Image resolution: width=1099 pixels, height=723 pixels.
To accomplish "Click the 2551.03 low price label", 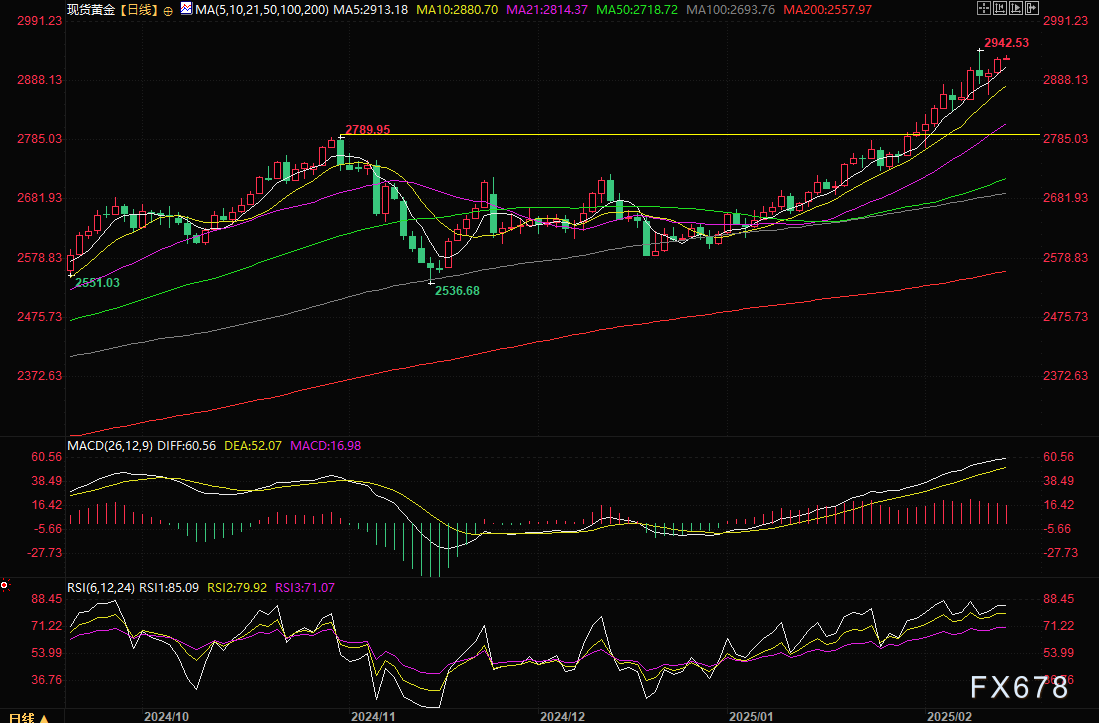I will click(97, 283).
